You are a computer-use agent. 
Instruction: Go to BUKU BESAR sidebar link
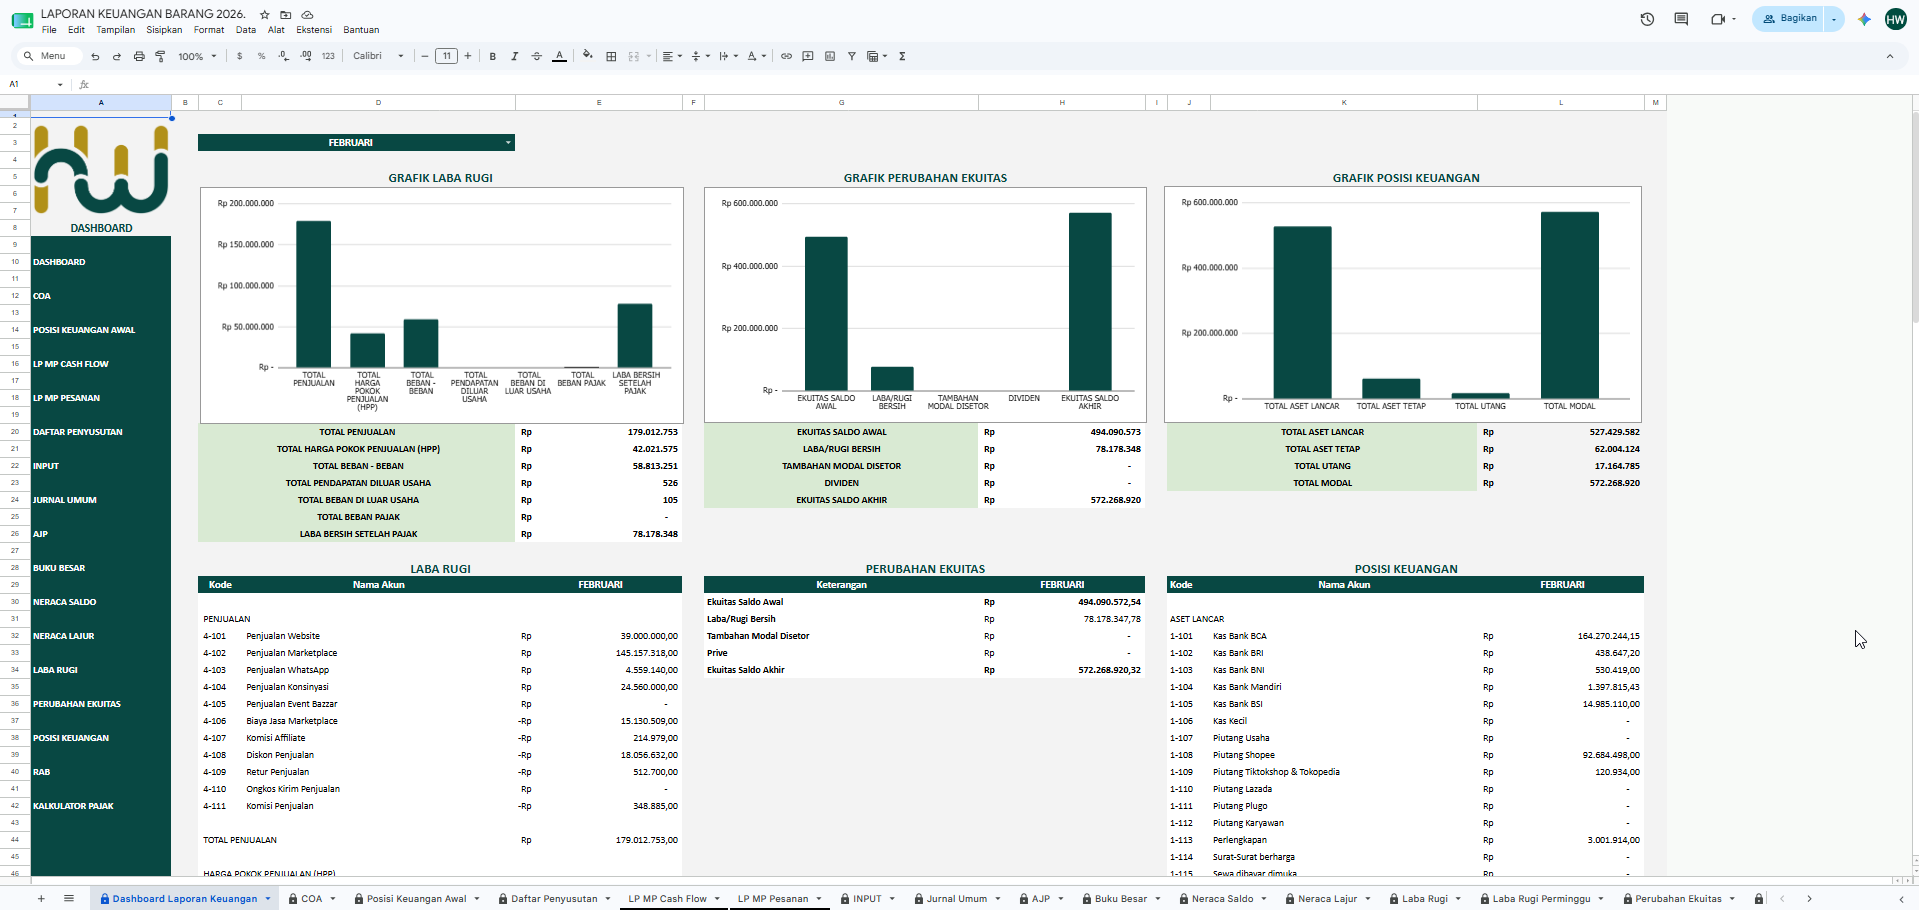coord(59,568)
